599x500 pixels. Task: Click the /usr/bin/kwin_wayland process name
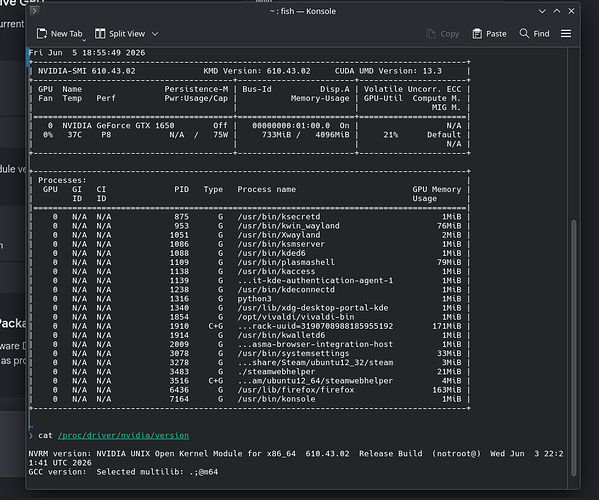288,226
